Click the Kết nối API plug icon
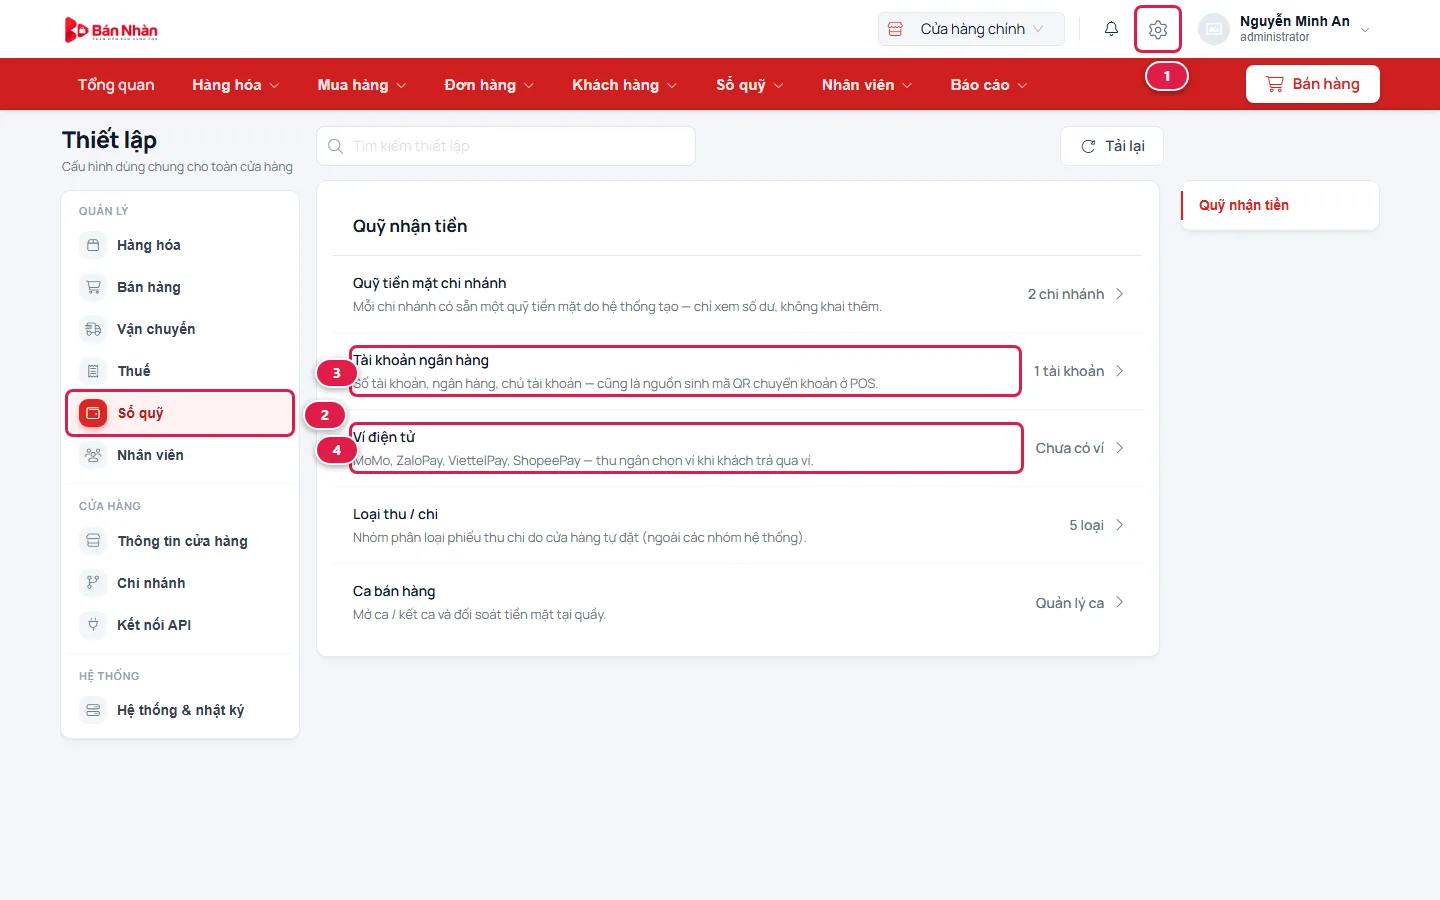The width and height of the screenshot is (1440, 900). 93,625
